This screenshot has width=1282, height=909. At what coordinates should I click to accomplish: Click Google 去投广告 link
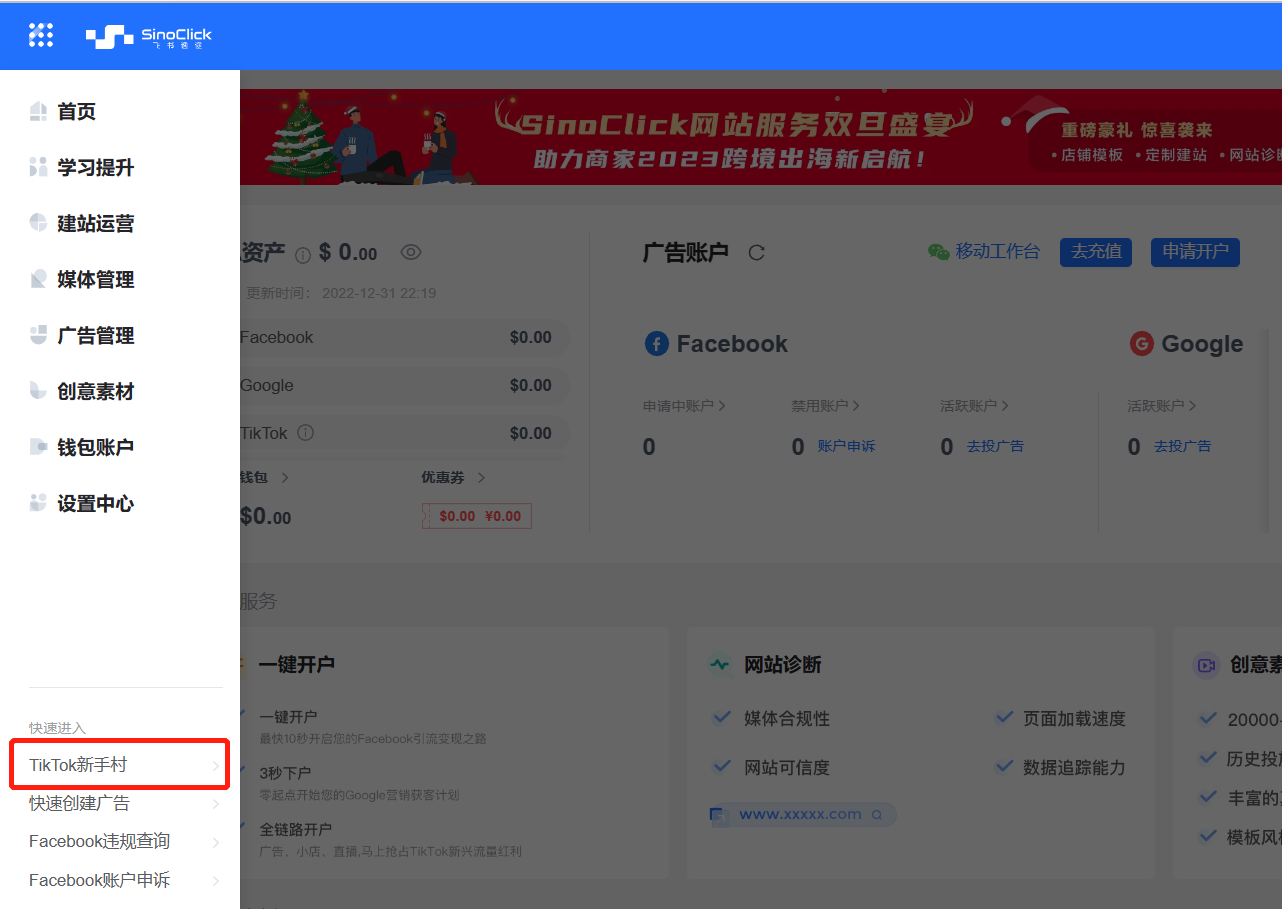1182,446
